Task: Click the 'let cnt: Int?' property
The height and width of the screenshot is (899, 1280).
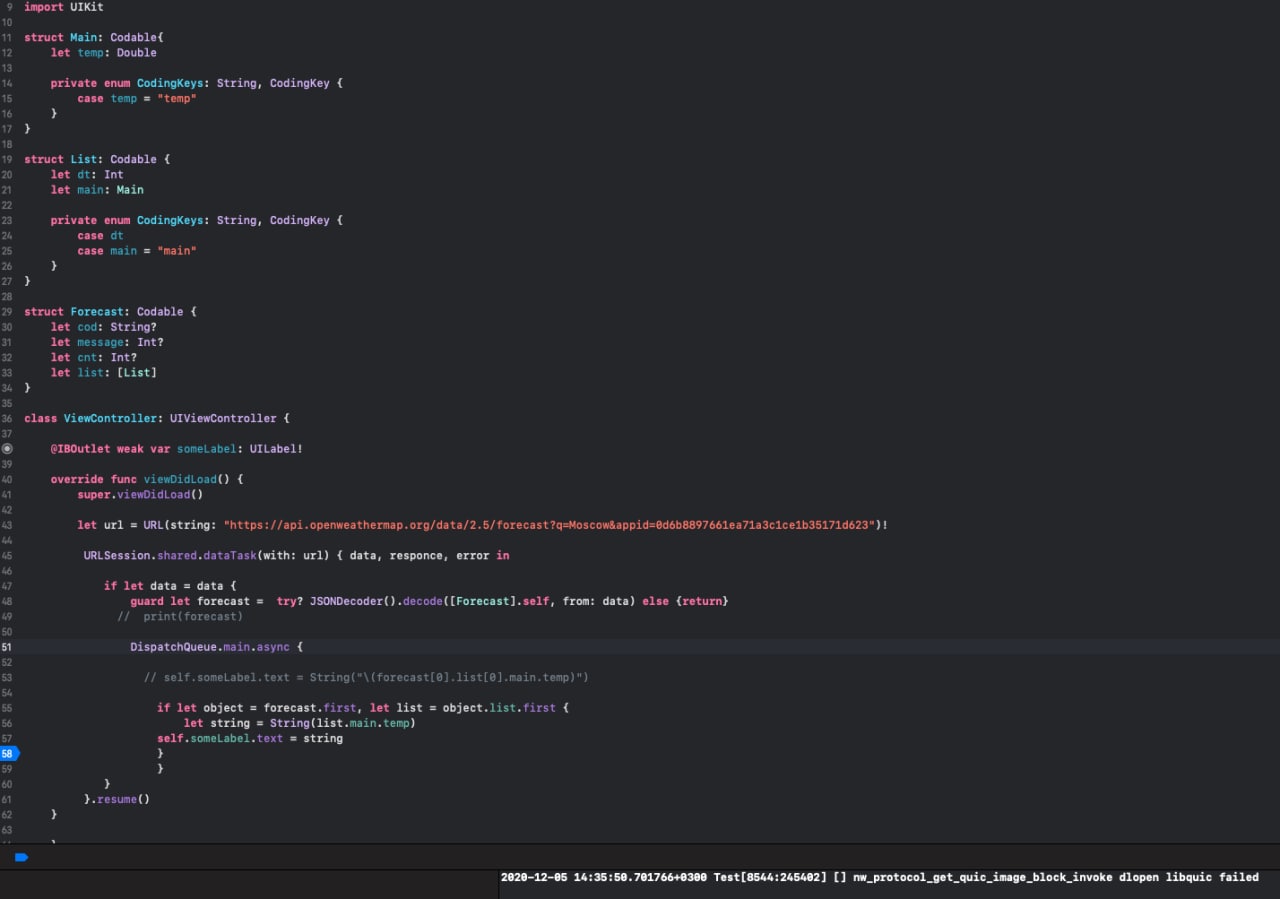Action: pyautogui.click(x=94, y=357)
